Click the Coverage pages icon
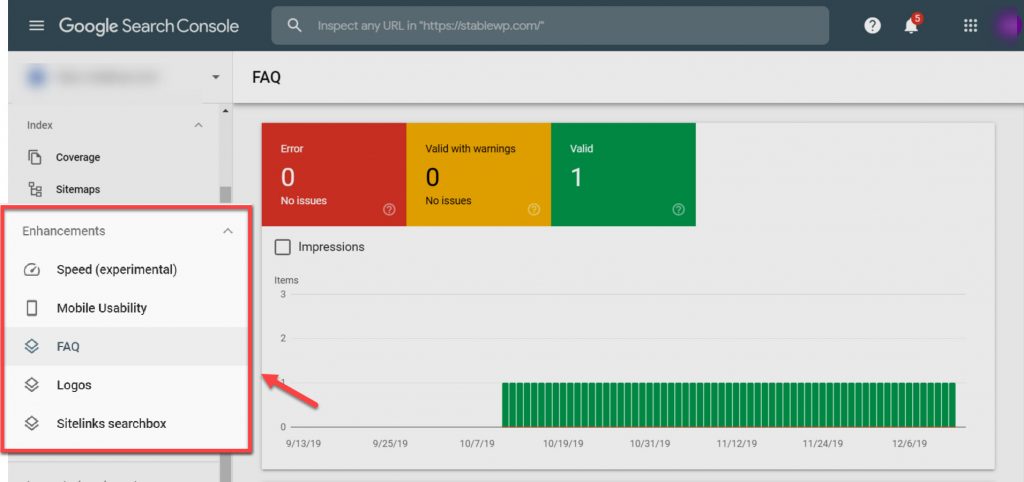Viewport: 1024px width, 482px height. [x=35, y=157]
